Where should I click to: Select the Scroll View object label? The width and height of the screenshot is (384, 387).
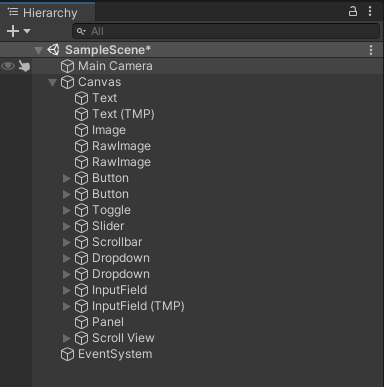123,338
